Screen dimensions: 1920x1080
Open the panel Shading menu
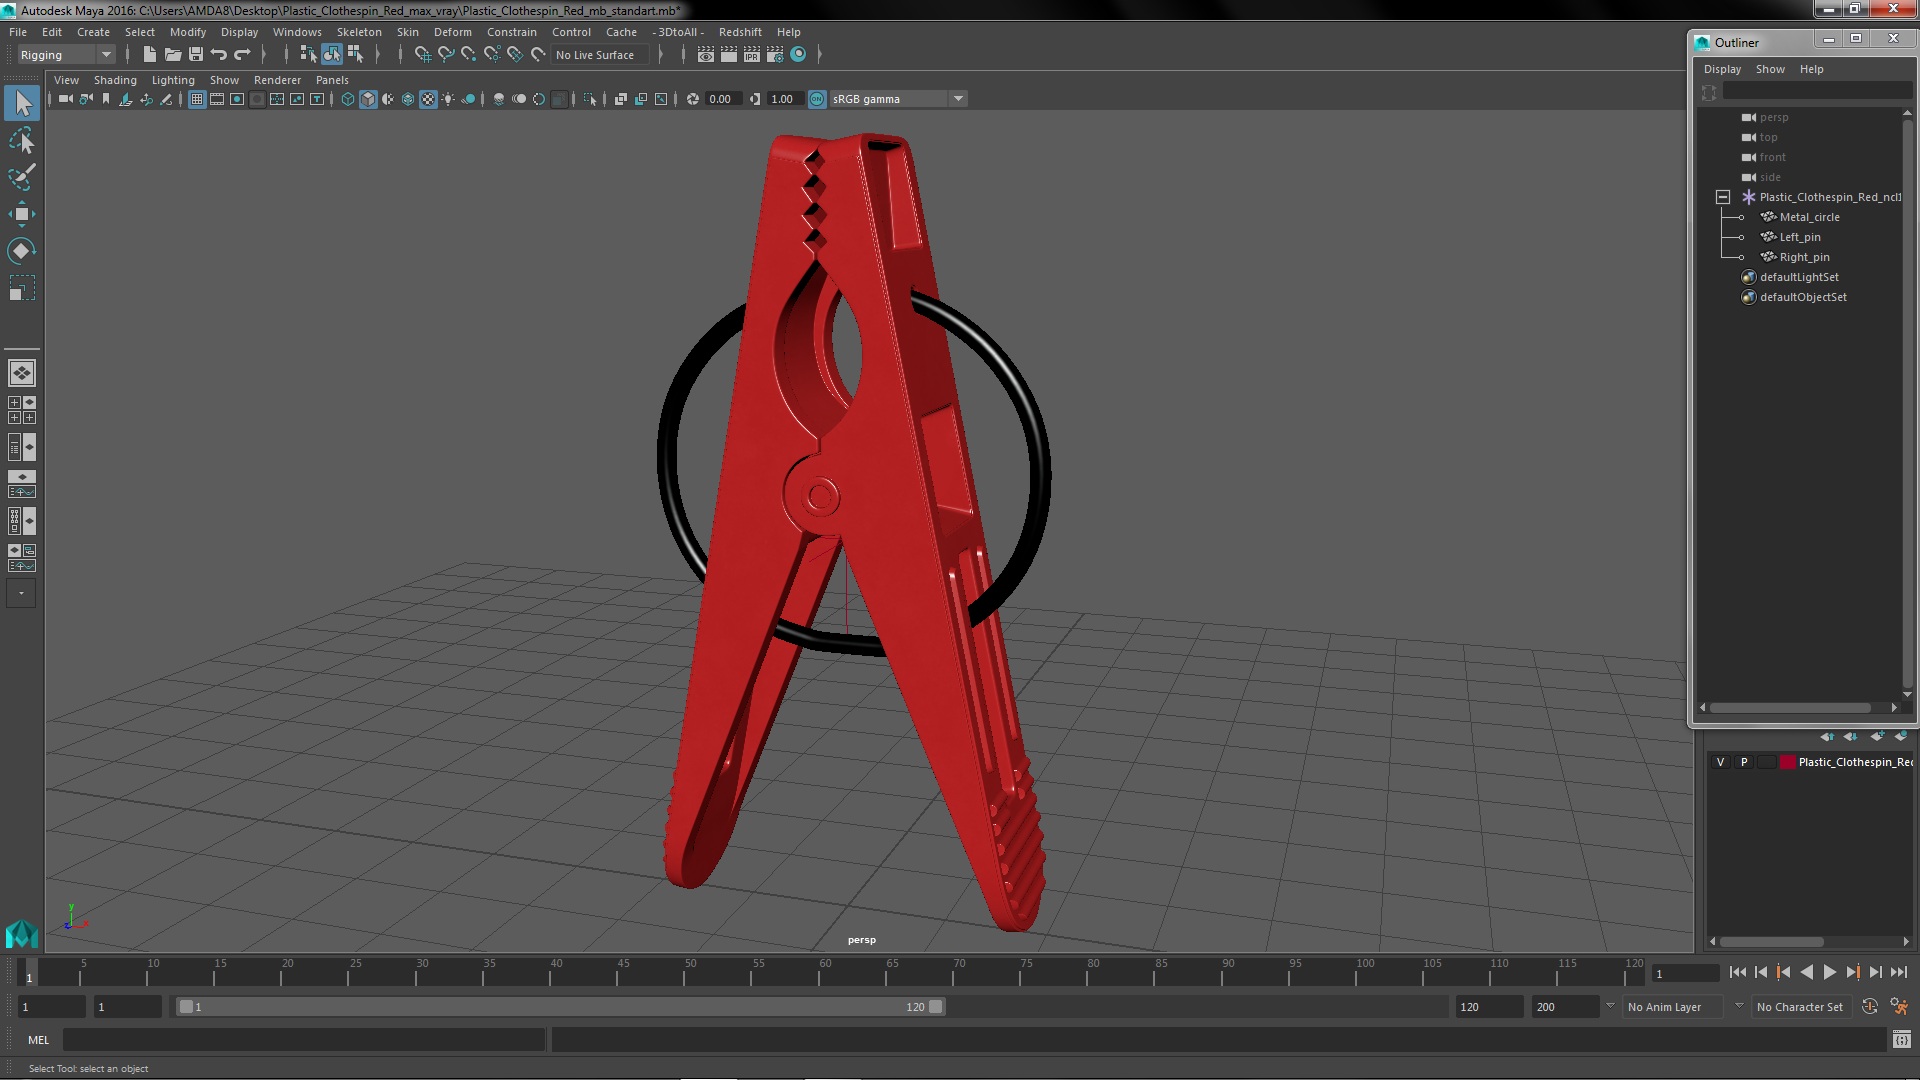[x=115, y=80]
